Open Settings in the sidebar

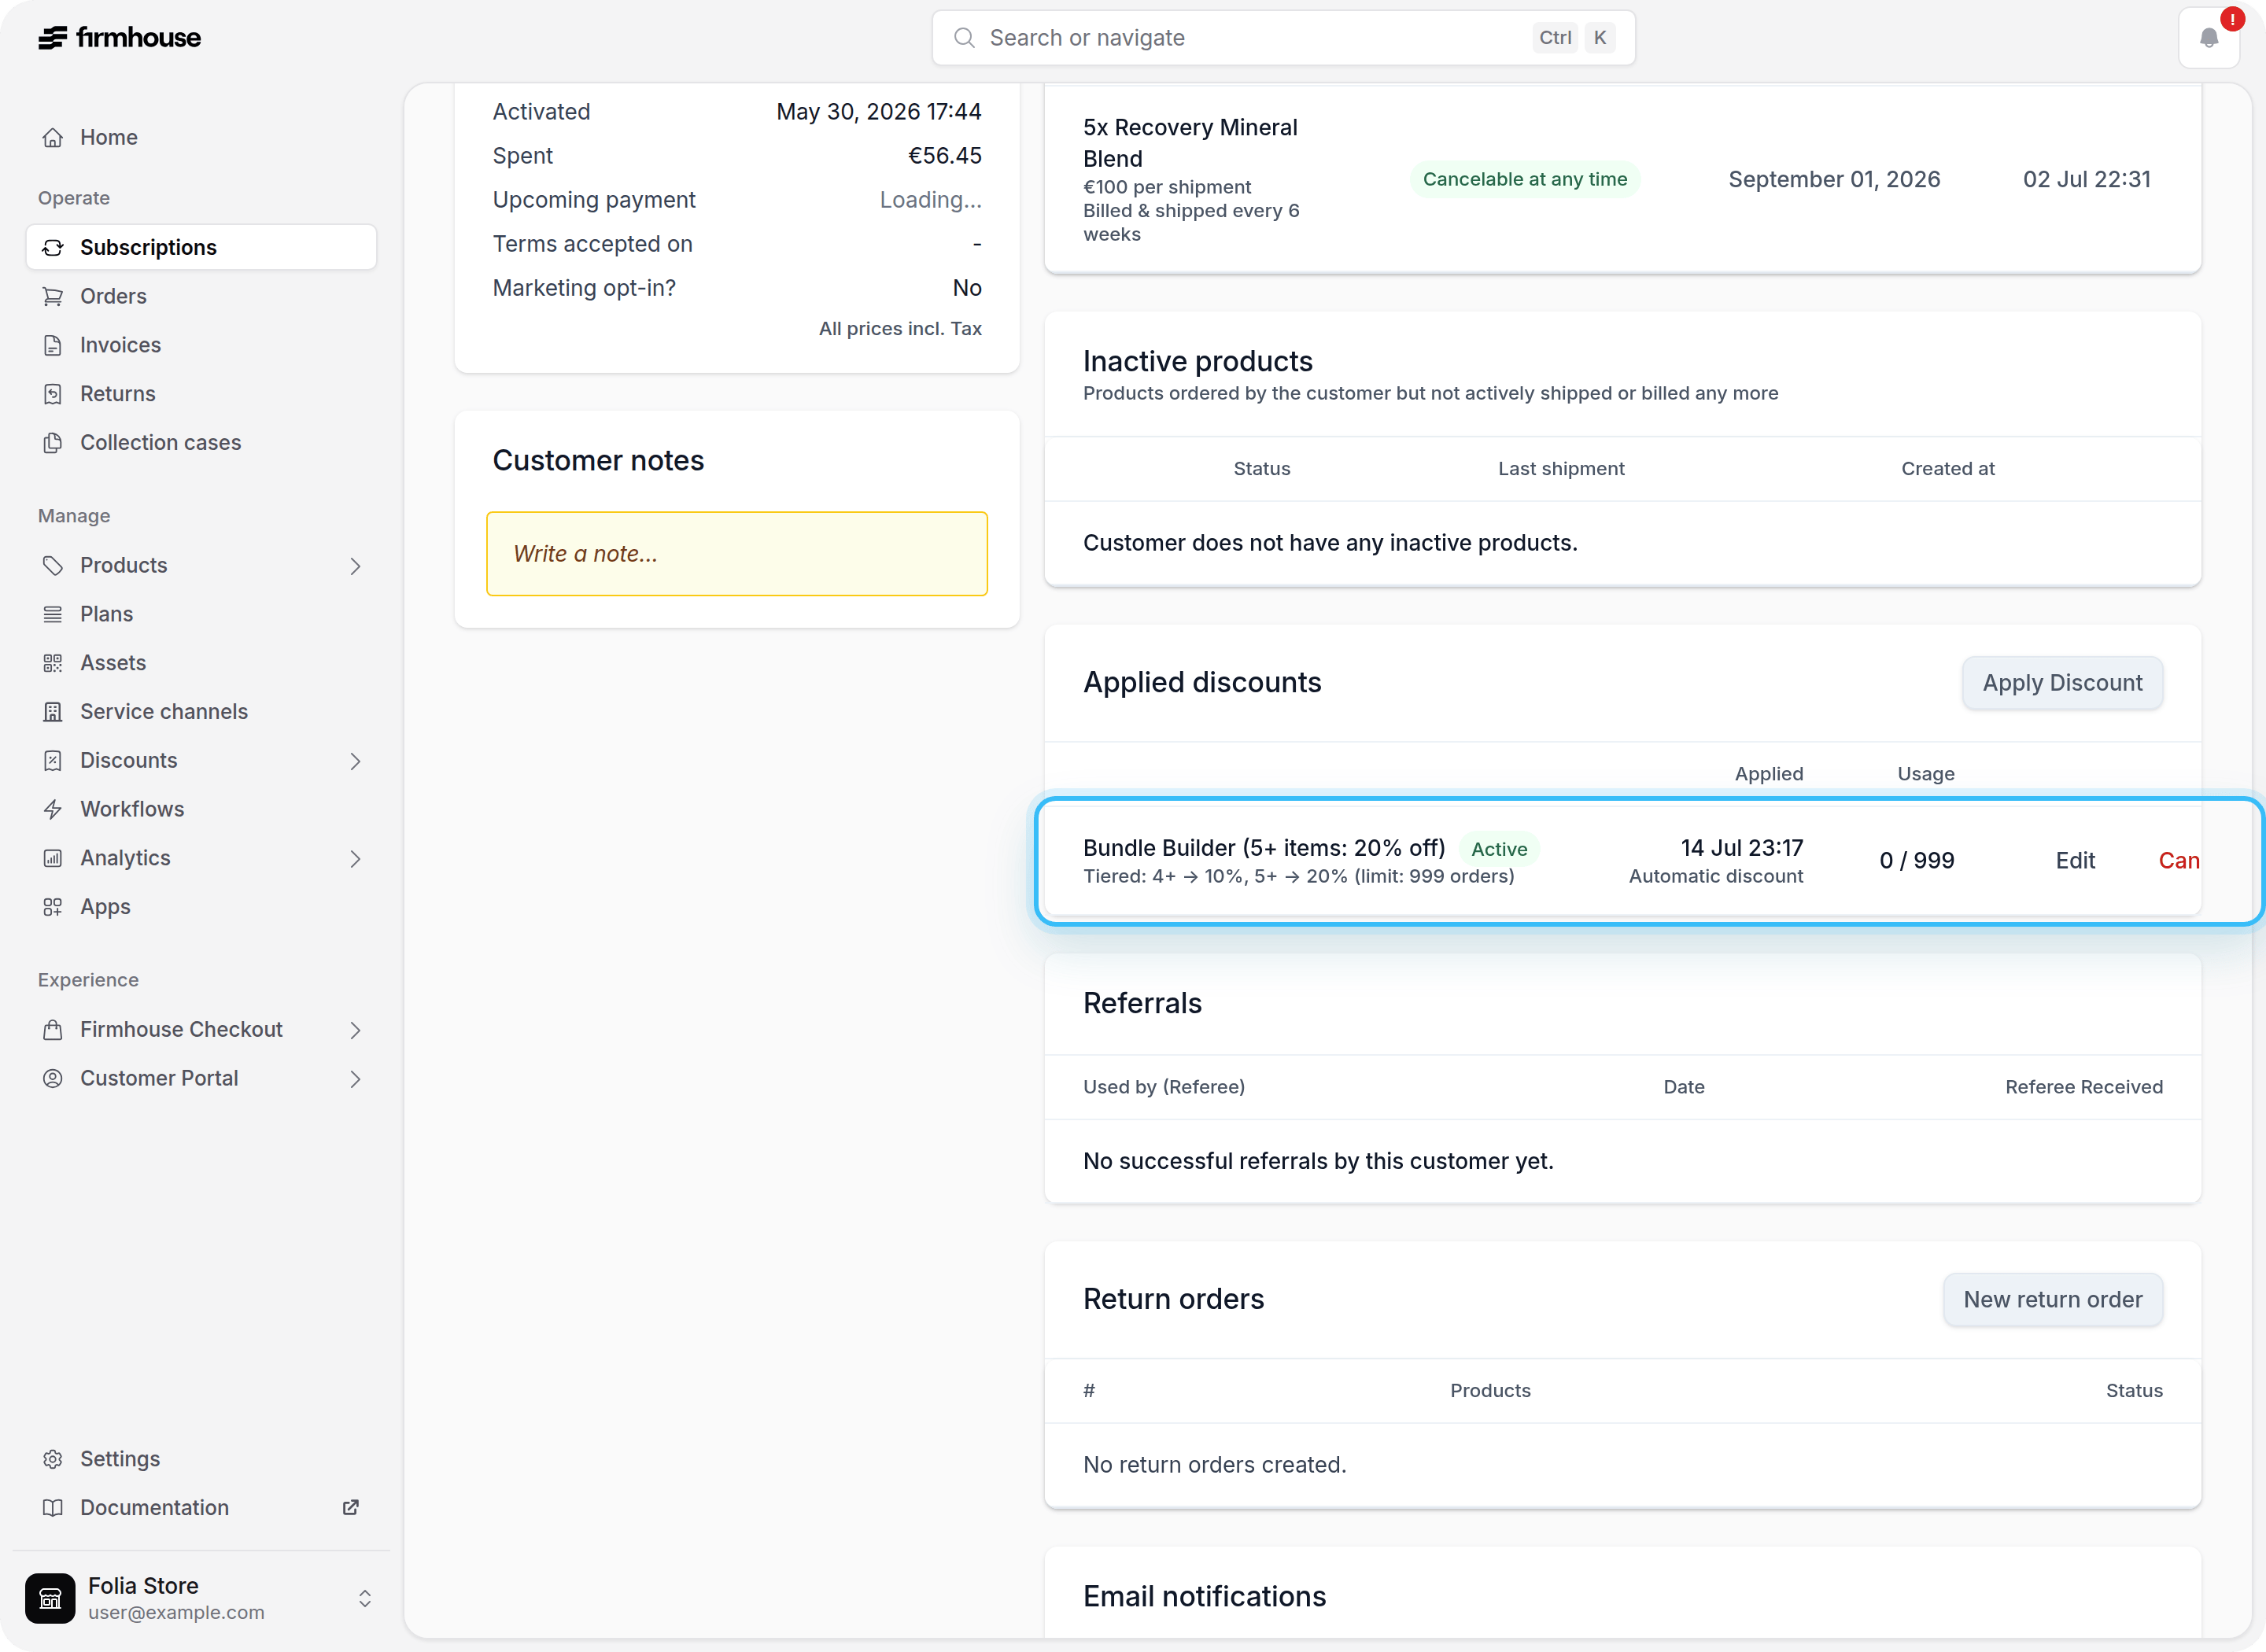[201, 1459]
